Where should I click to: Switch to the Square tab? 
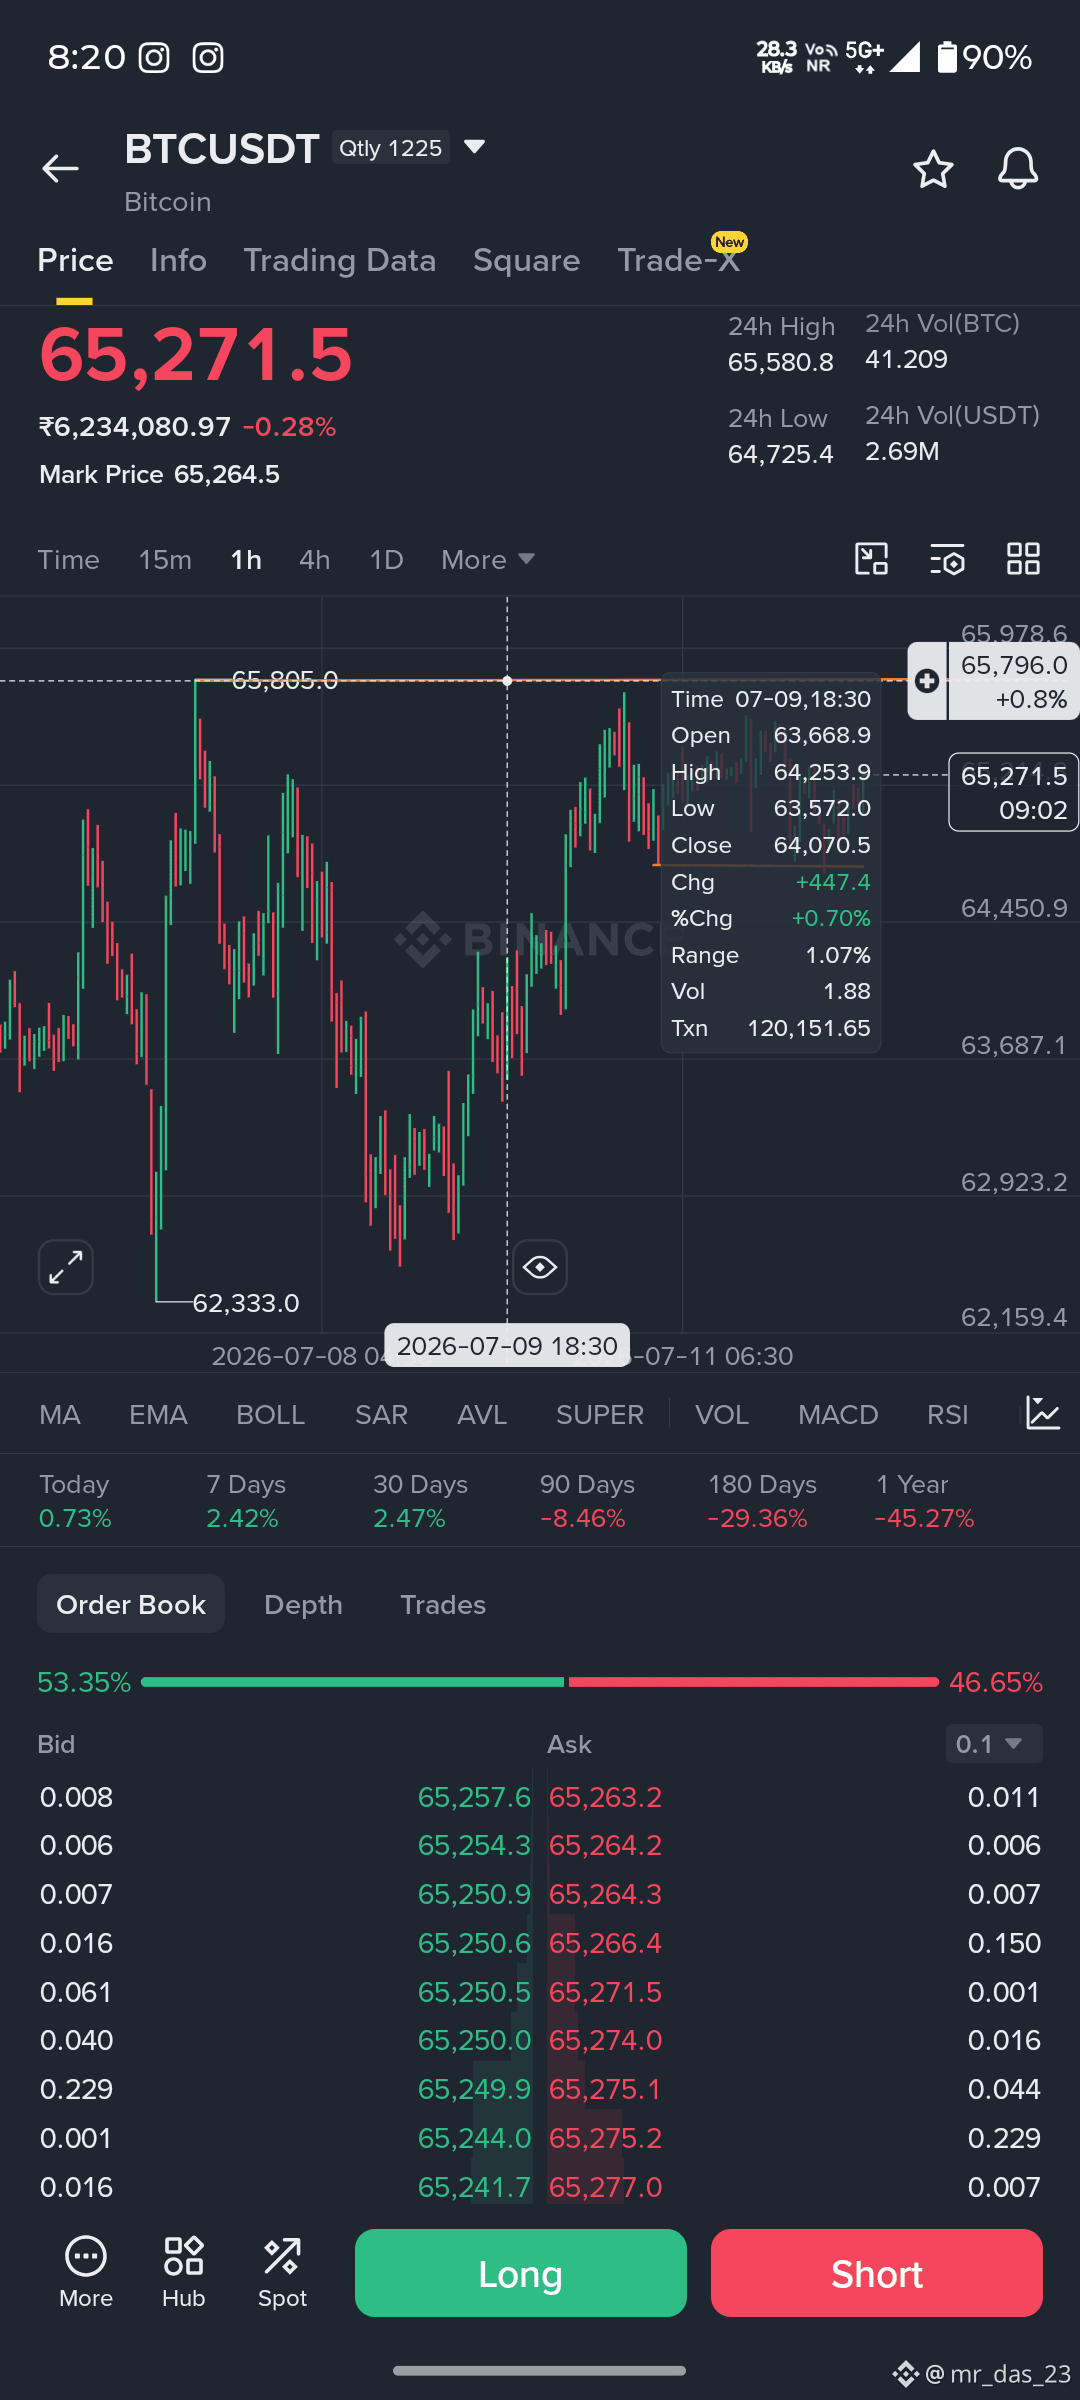[526, 260]
